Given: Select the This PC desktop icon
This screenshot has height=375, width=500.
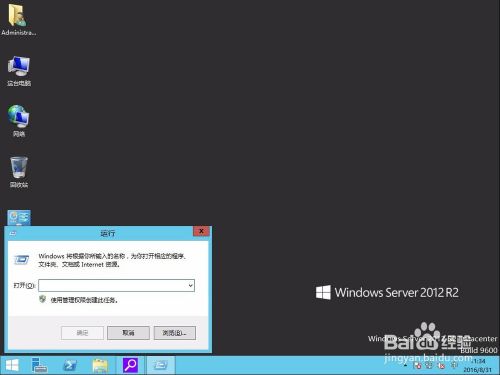Looking at the screenshot, I should [19, 71].
